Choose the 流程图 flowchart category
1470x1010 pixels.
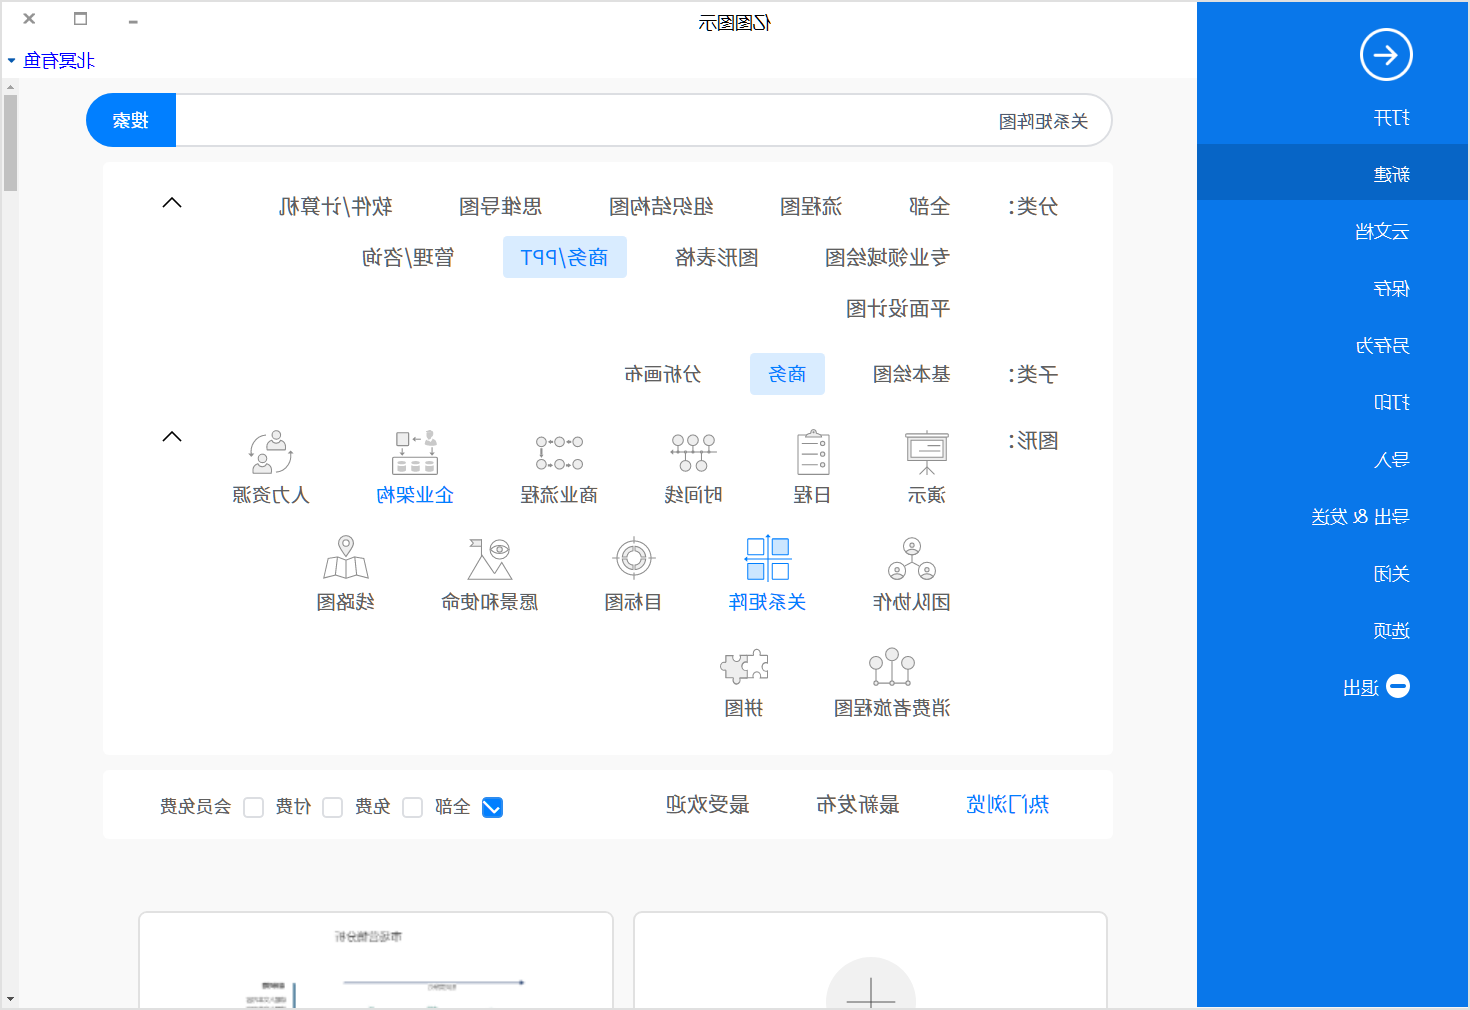(811, 206)
